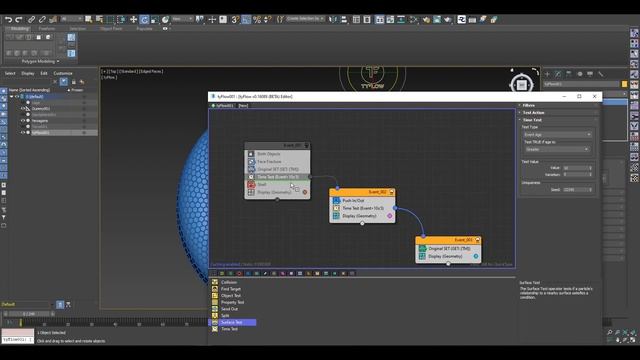
Task: Select the Send Out operator
Action: [x=229, y=309]
